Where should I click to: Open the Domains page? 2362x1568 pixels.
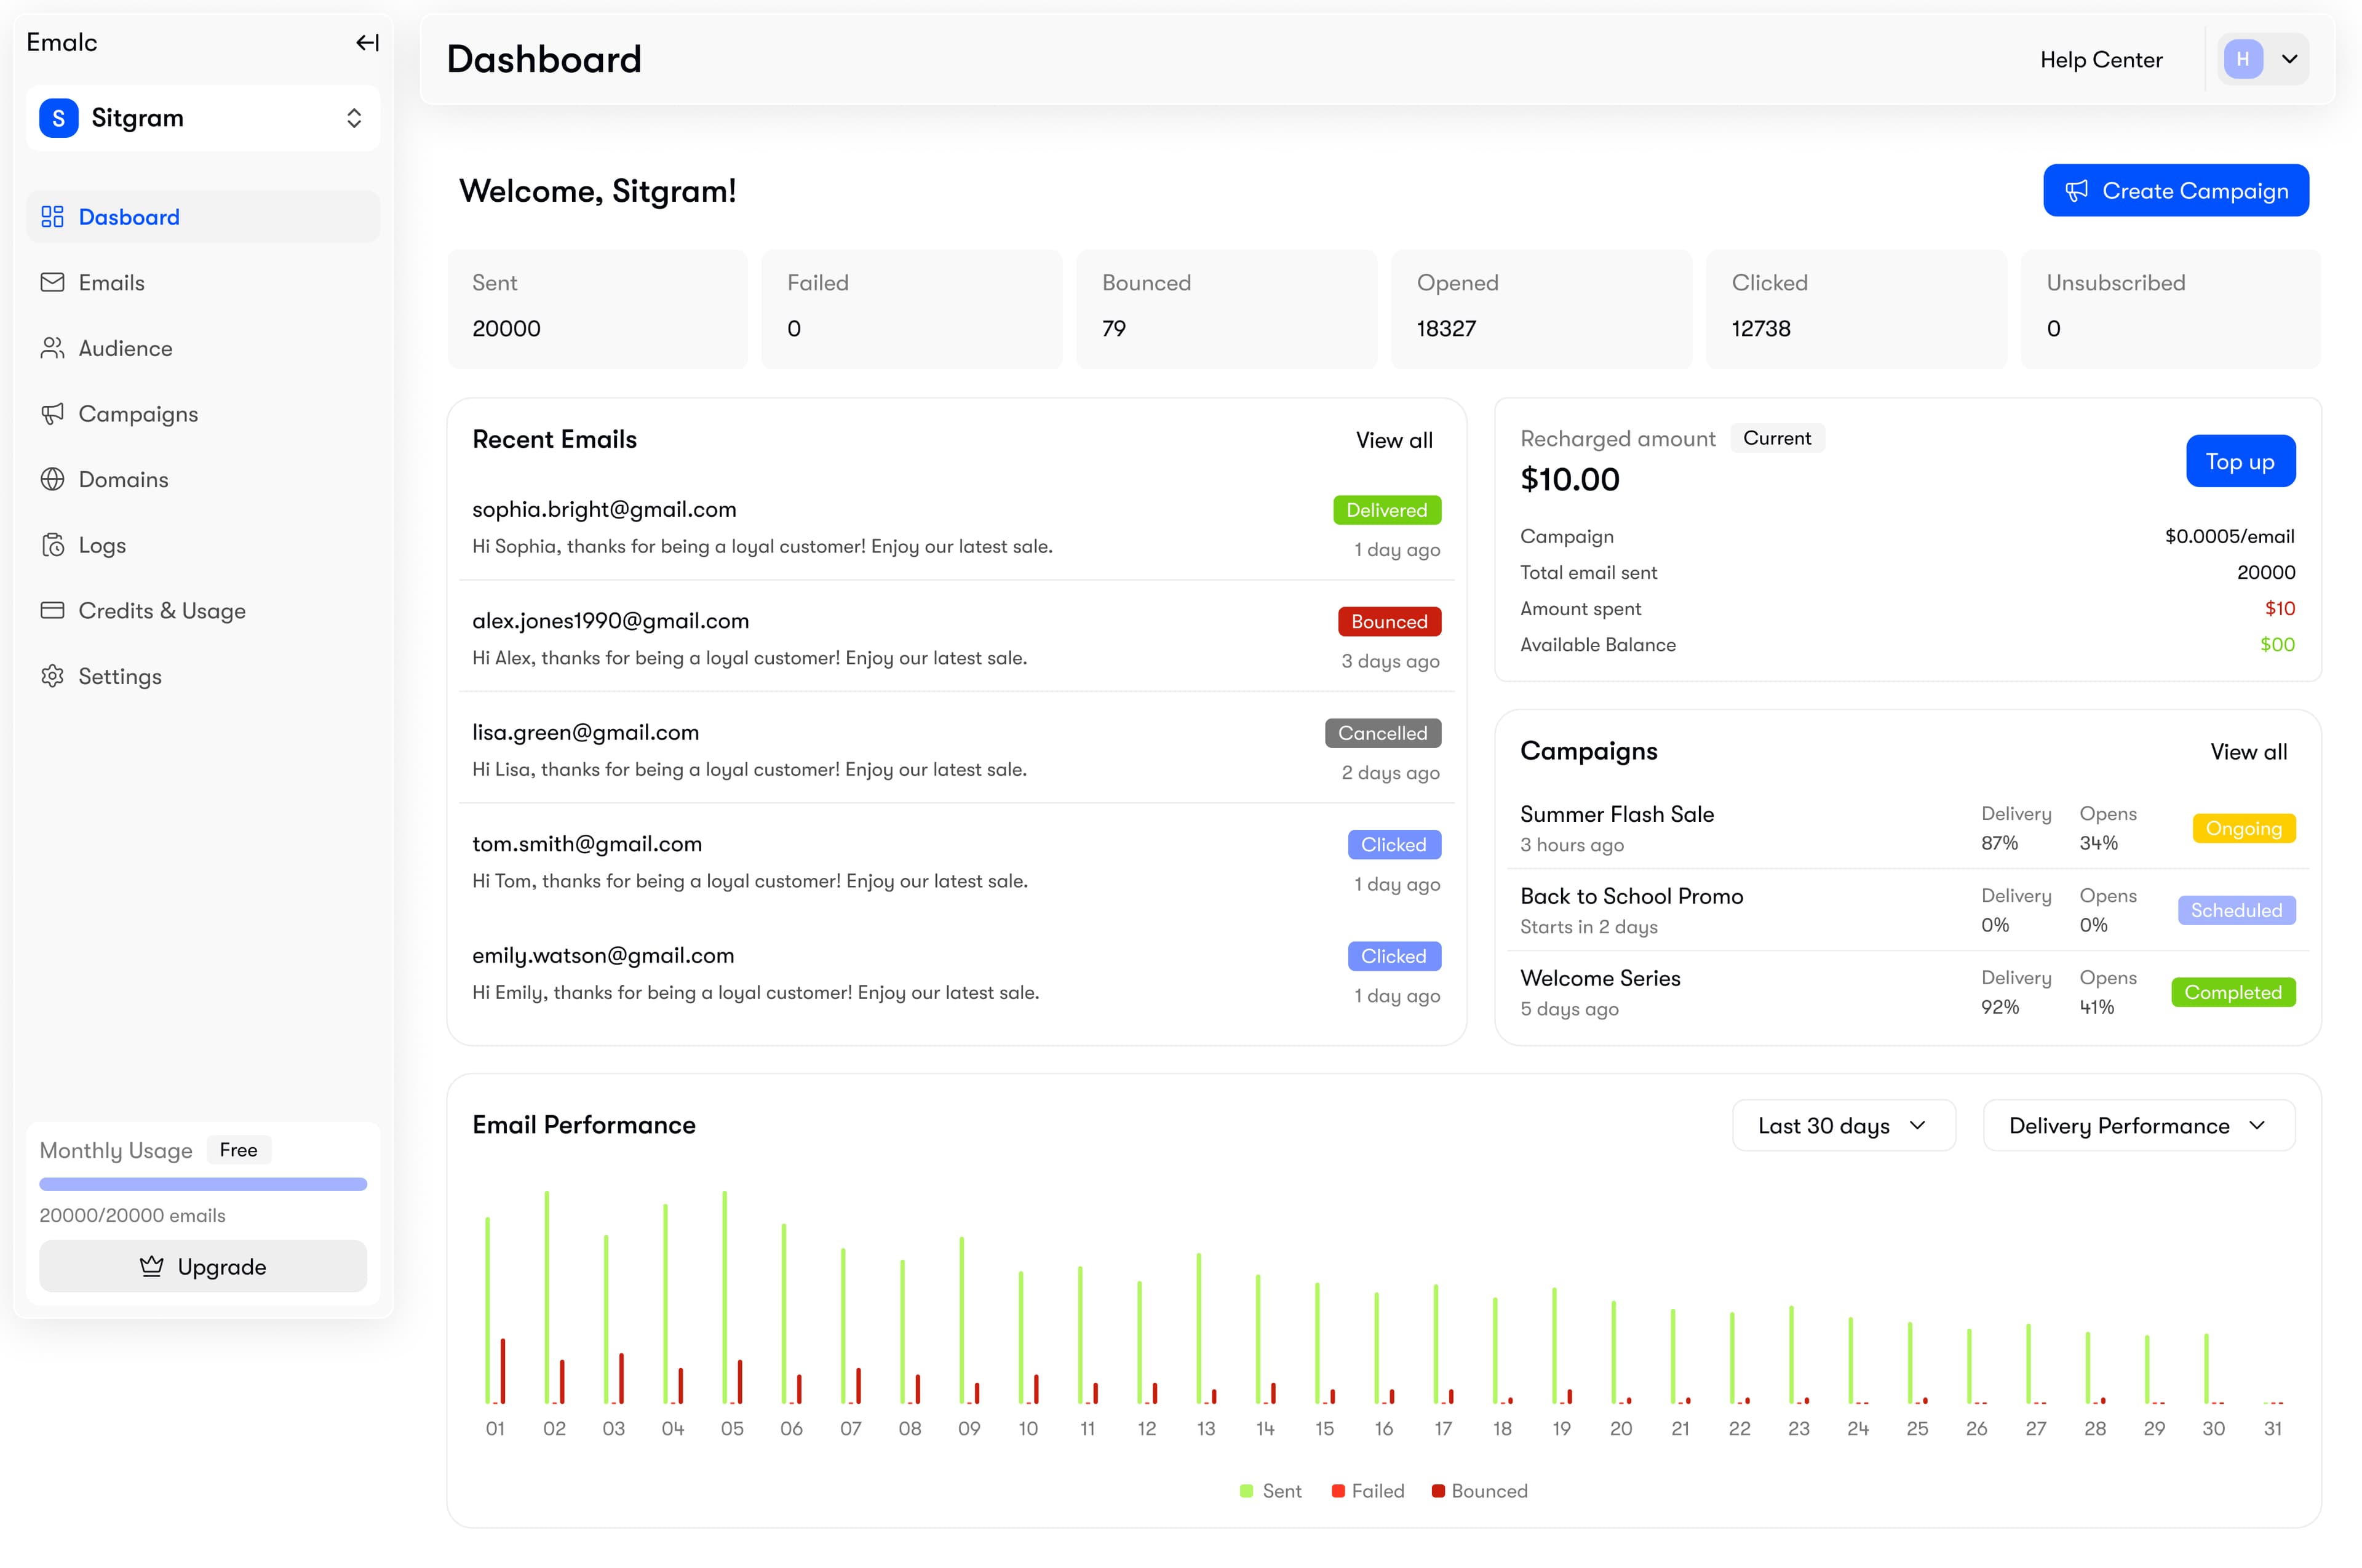[203, 479]
